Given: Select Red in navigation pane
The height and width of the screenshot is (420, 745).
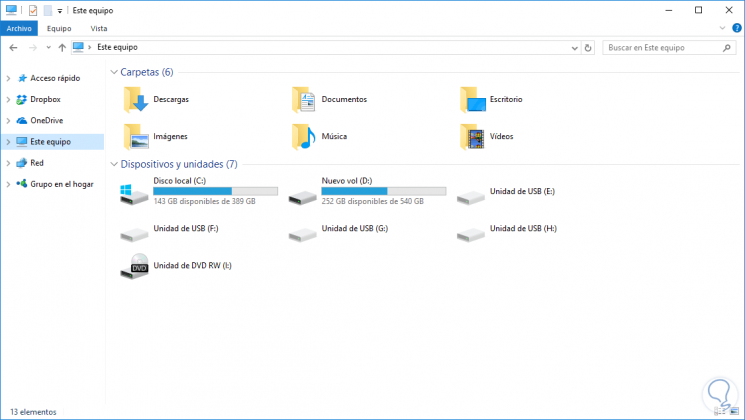Looking at the screenshot, I should pyautogui.click(x=37, y=163).
